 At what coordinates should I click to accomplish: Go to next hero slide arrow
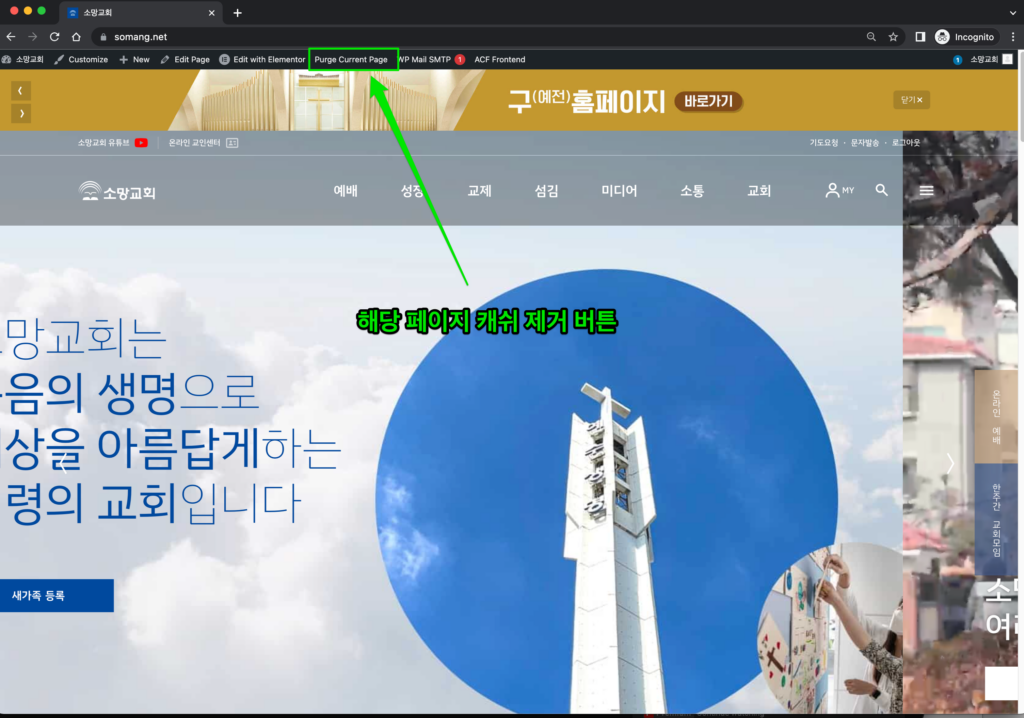pos(950,464)
